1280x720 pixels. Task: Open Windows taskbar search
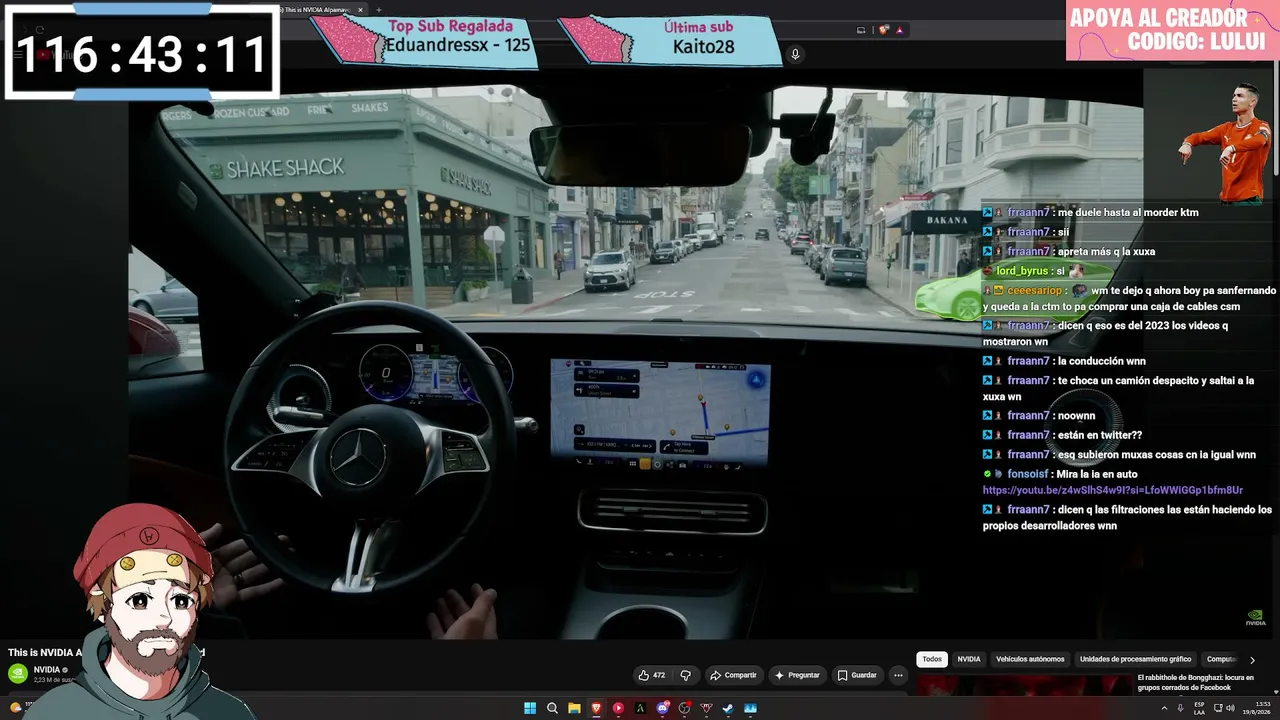coord(552,708)
